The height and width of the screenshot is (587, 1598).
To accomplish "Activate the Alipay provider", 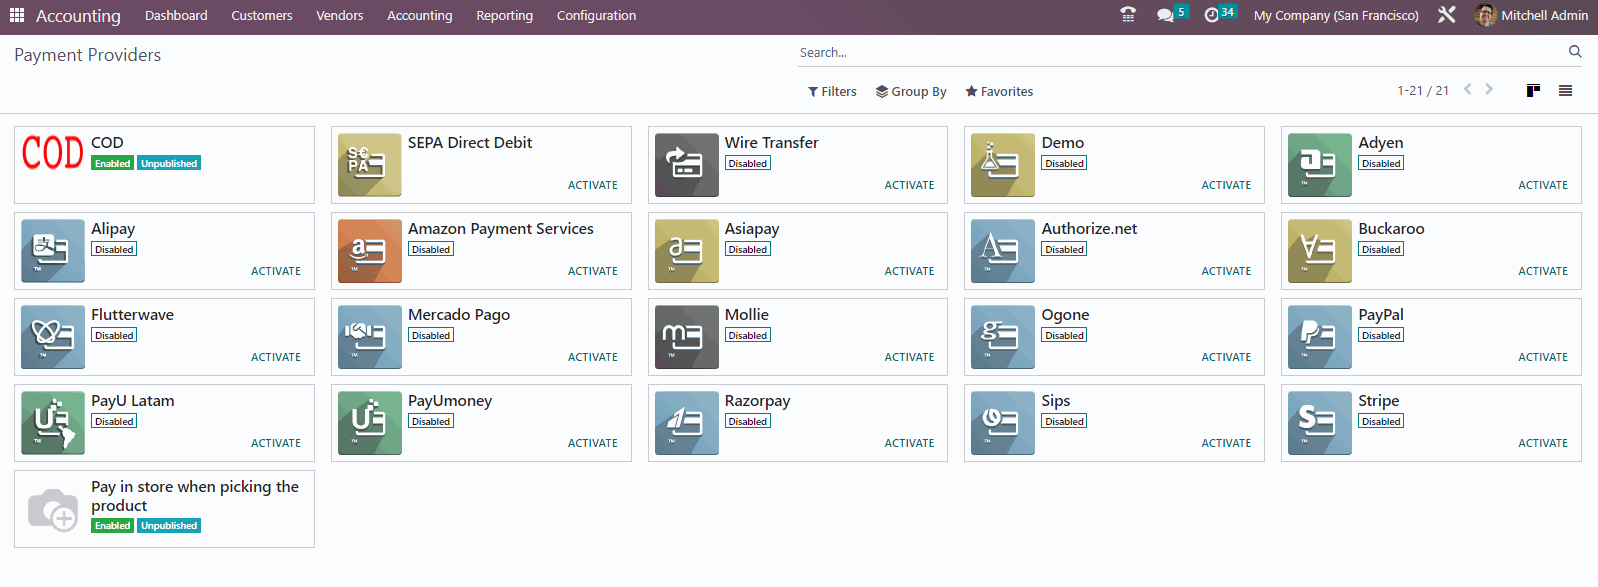I will point(276,271).
